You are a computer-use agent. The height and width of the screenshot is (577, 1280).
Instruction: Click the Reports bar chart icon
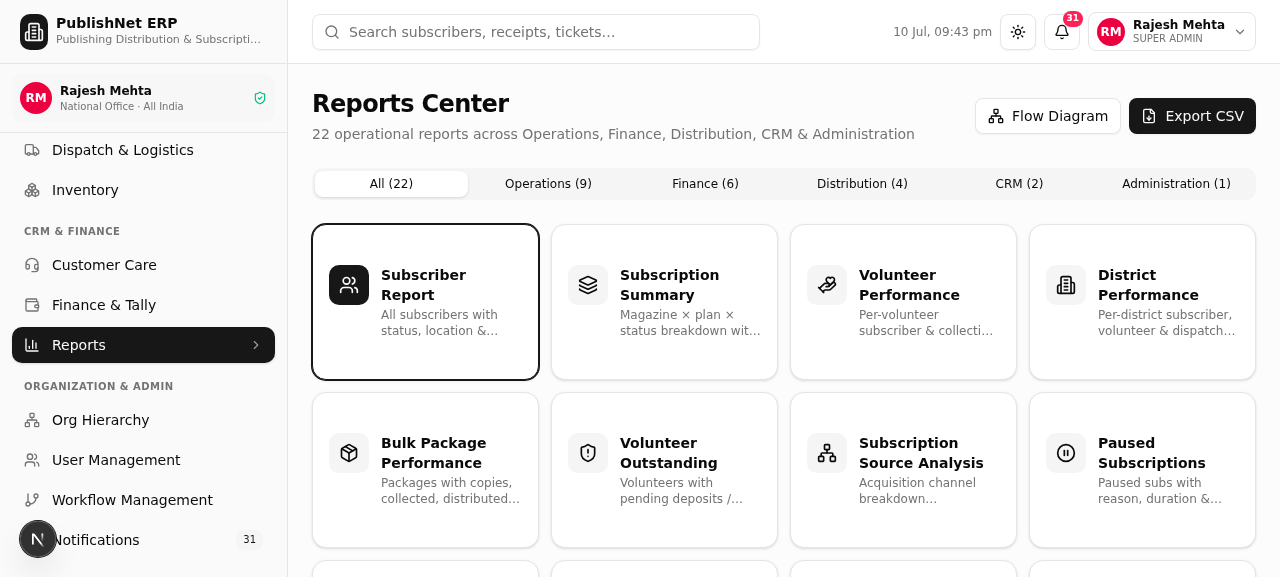(32, 345)
